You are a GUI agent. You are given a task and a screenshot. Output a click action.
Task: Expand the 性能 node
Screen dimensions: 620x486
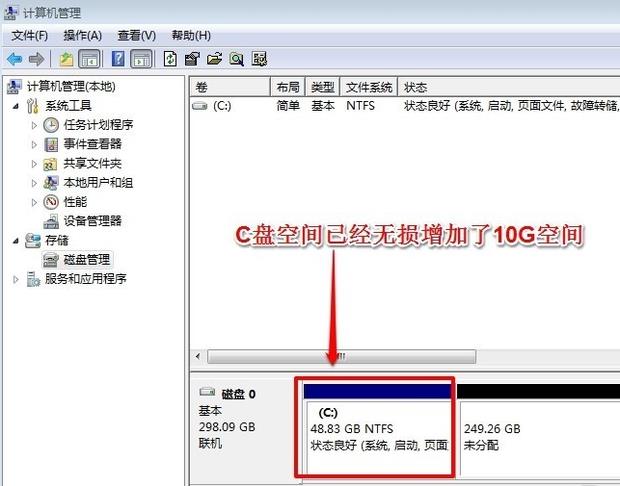click(34, 202)
